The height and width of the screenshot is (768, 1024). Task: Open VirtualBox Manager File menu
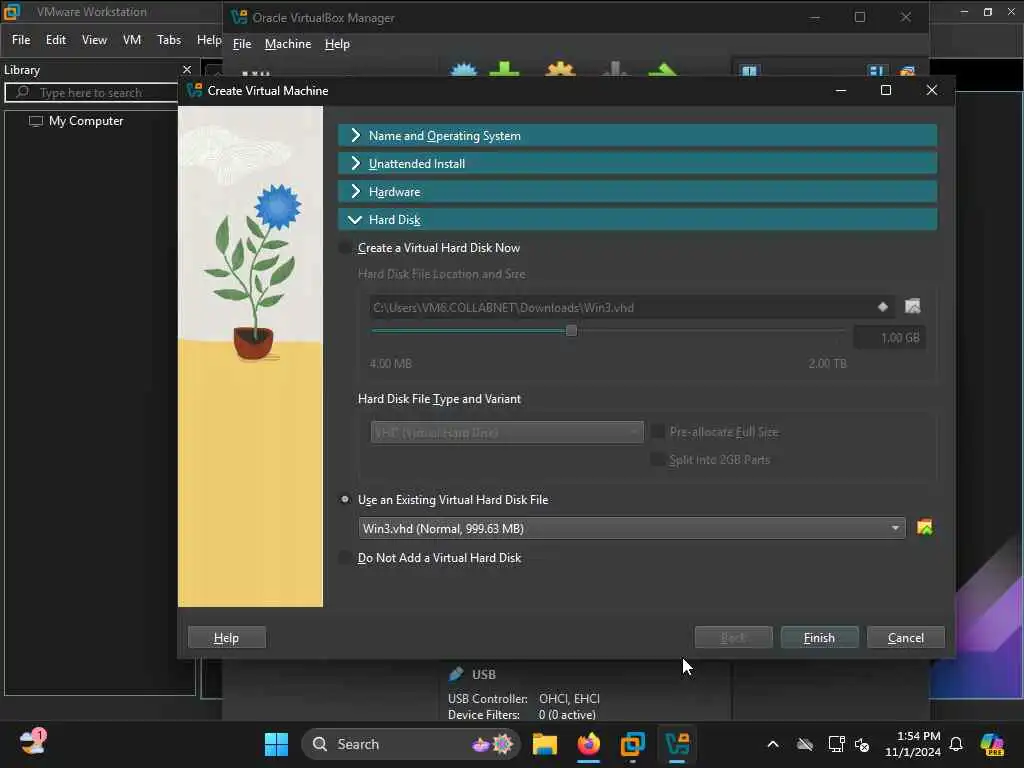pos(242,44)
